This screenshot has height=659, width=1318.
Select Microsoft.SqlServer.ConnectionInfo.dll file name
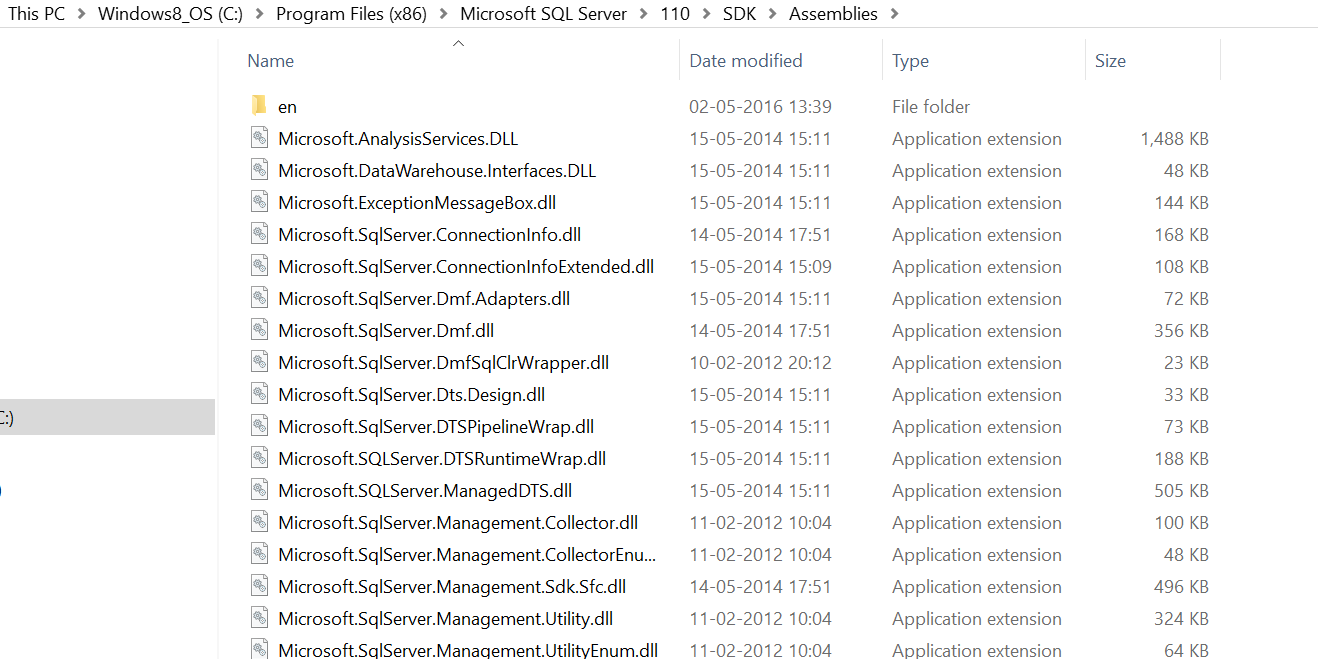[x=429, y=235]
